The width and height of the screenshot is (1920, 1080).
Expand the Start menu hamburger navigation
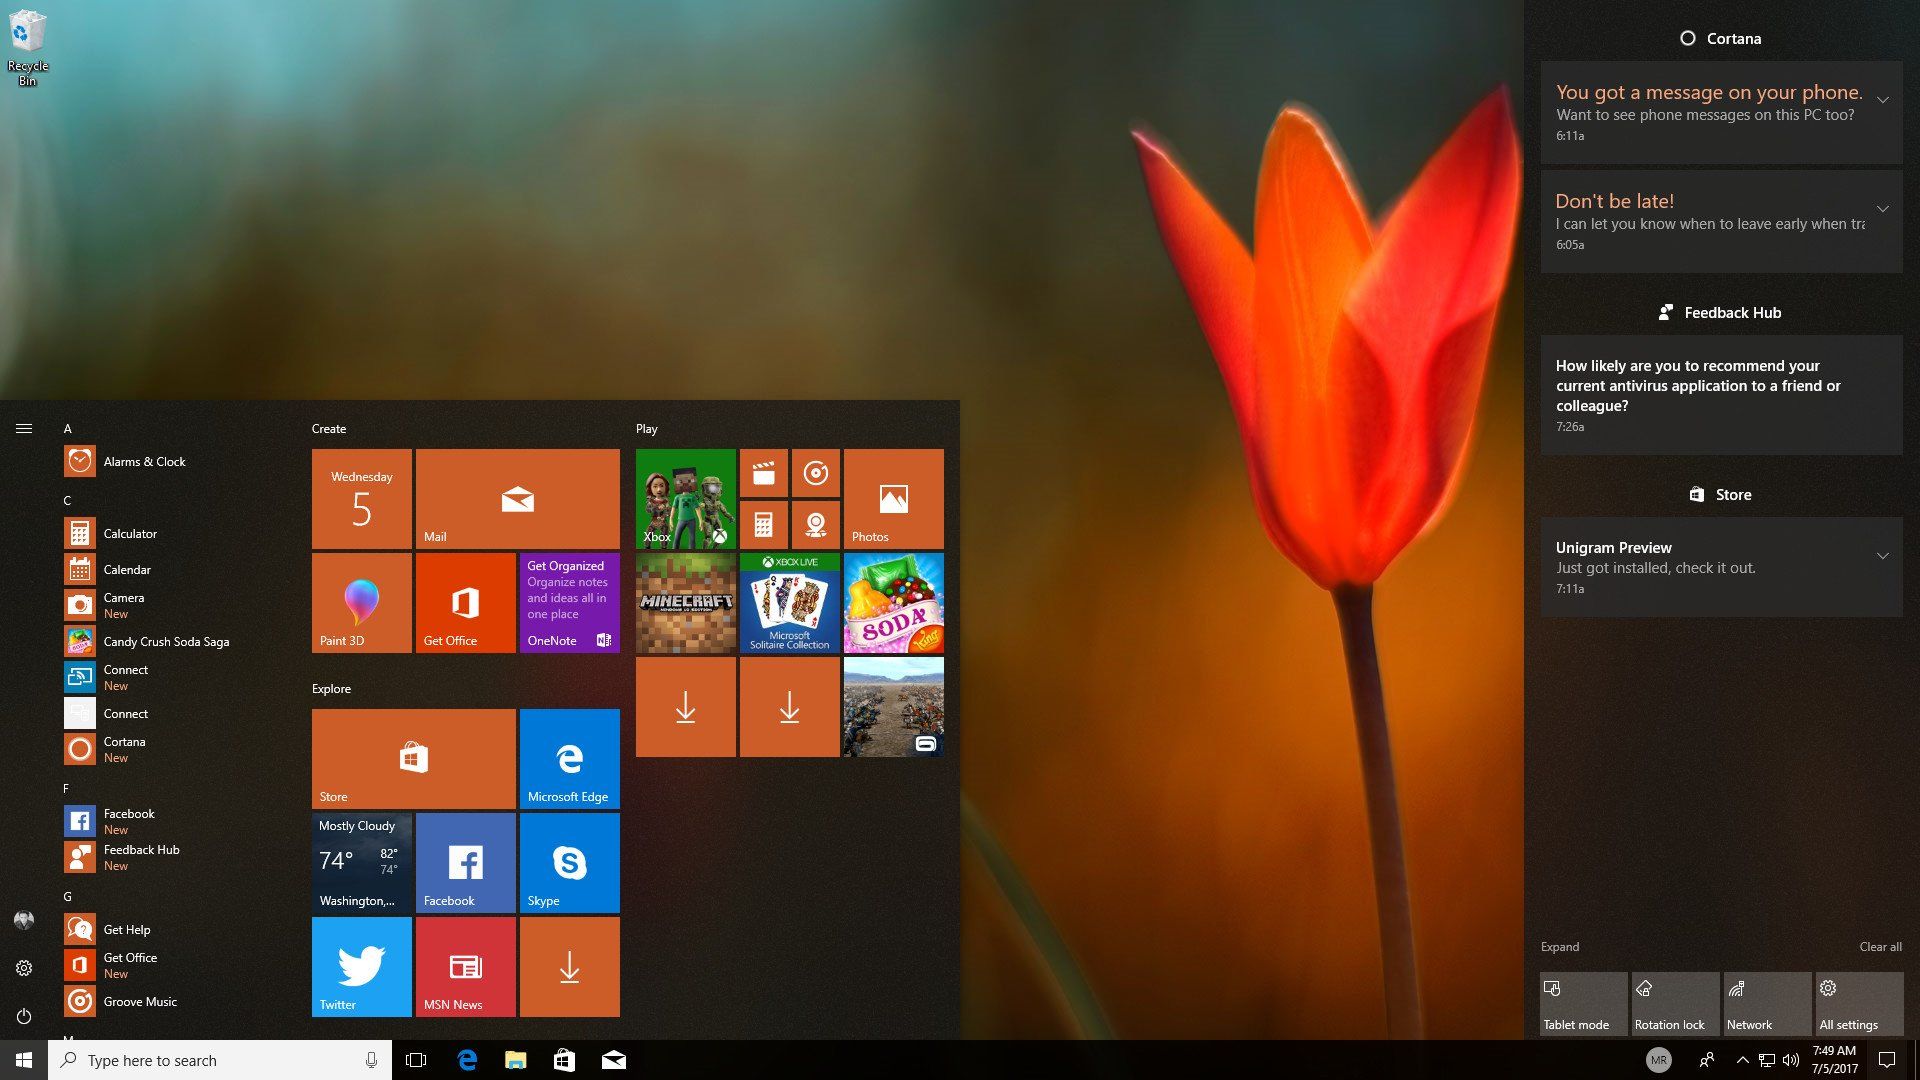point(24,428)
